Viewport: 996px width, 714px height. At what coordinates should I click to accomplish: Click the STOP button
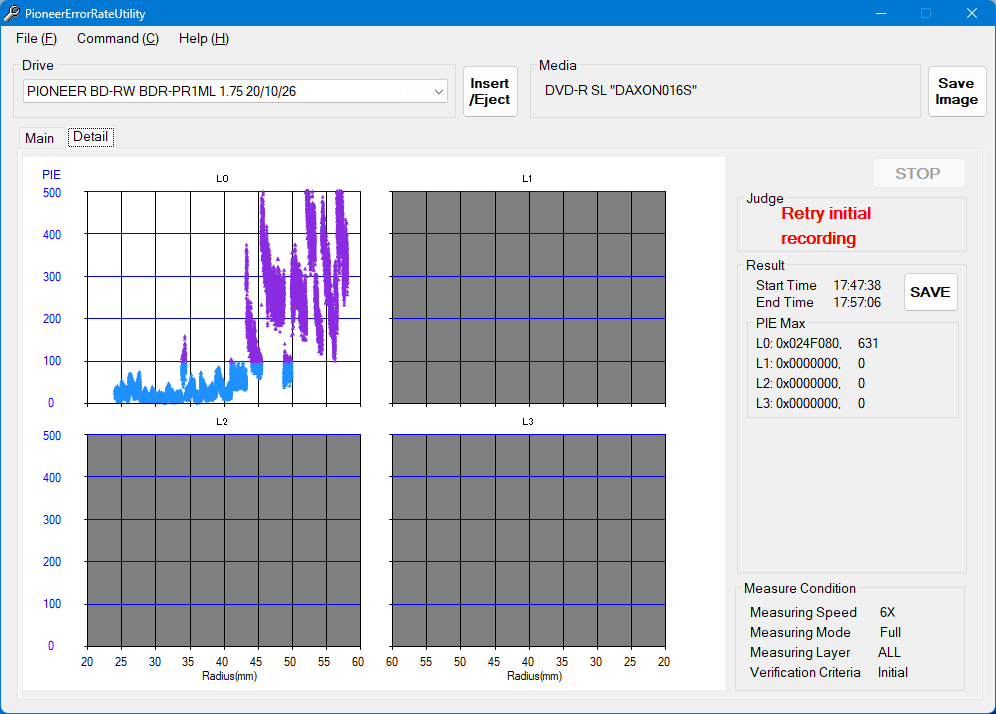(x=918, y=173)
